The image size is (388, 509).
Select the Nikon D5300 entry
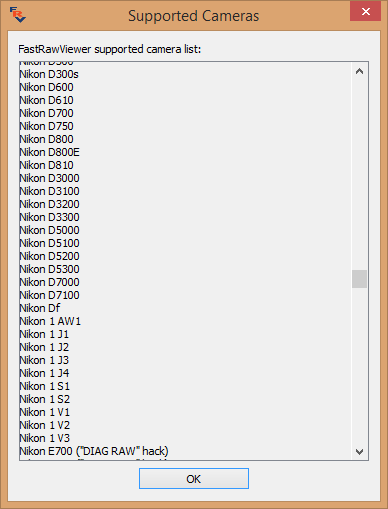pos(49,269)
